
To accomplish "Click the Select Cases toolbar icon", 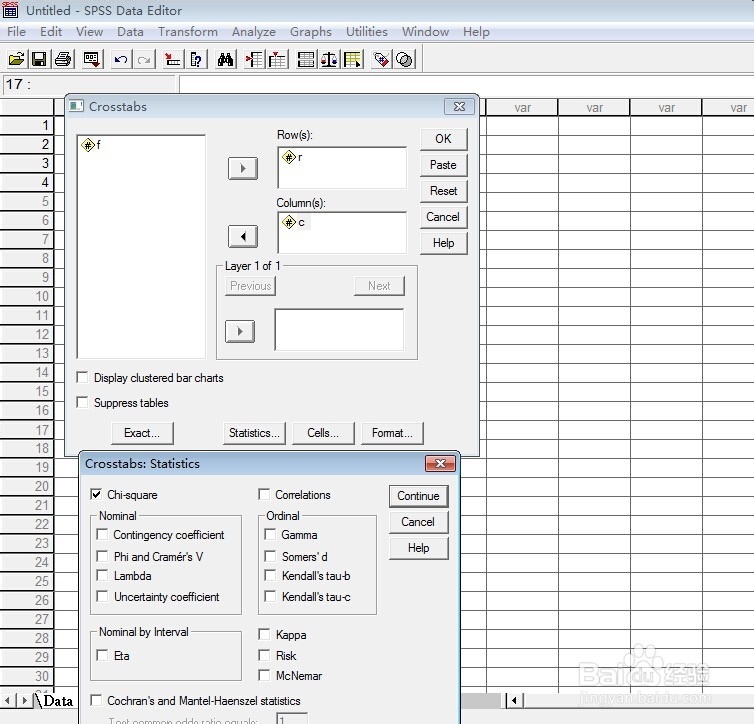I will 353,60.
